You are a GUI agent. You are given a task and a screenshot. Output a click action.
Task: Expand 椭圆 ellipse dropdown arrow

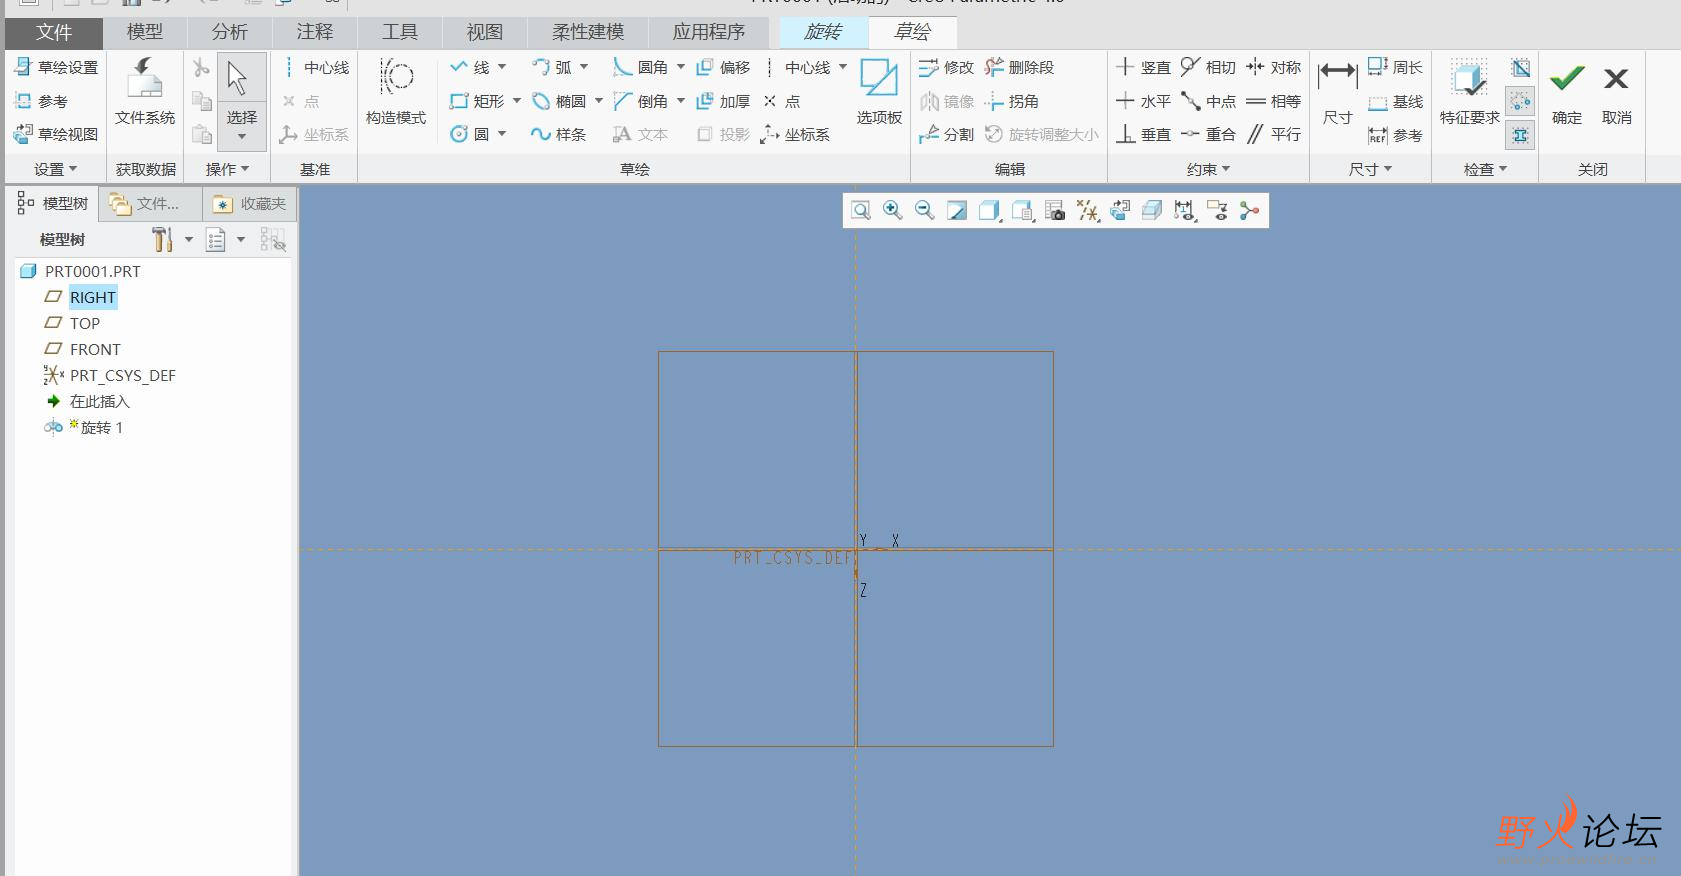tap(599, 101)
